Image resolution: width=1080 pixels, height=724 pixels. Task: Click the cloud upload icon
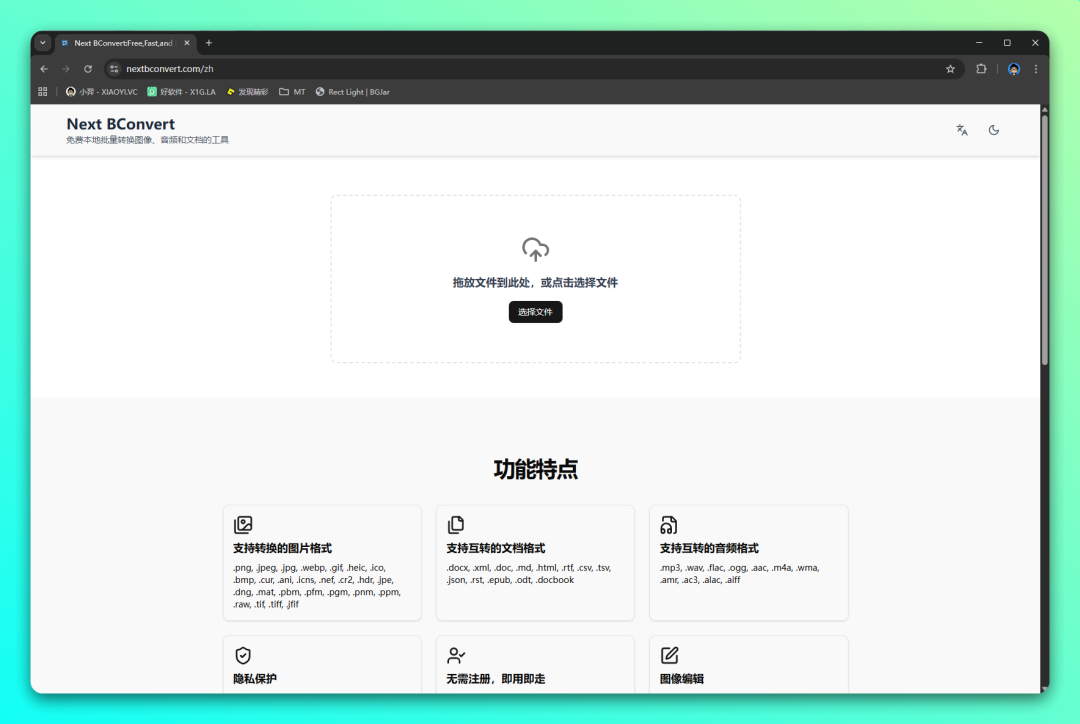(535, 250)
